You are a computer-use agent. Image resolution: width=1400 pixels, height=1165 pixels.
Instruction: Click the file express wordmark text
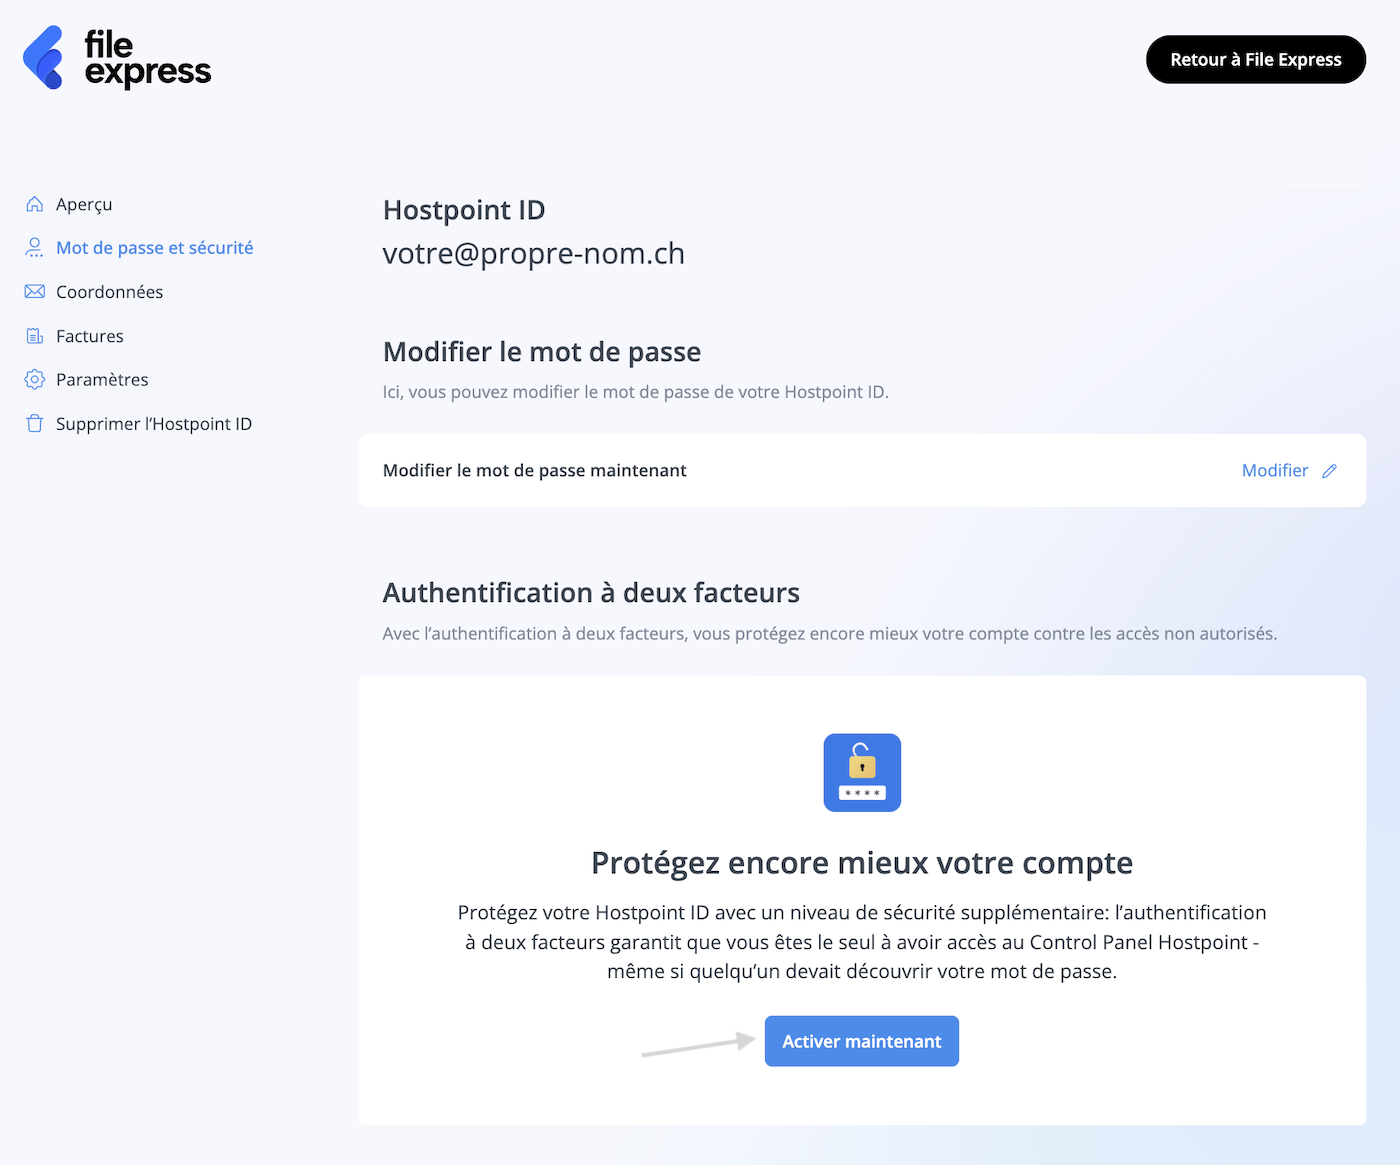148,58
